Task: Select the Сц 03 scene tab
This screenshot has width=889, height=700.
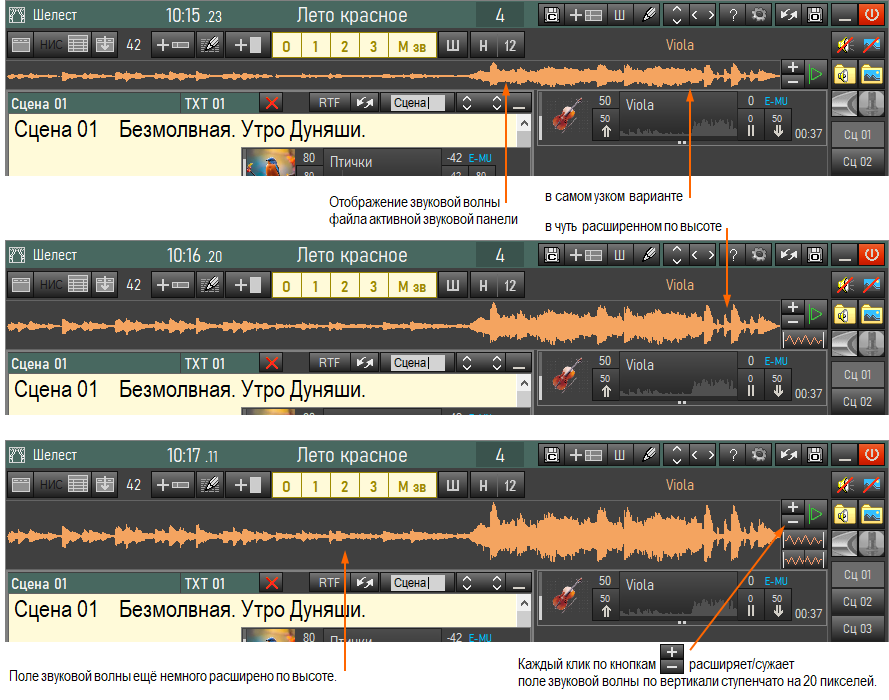Action: click(857, 629)
